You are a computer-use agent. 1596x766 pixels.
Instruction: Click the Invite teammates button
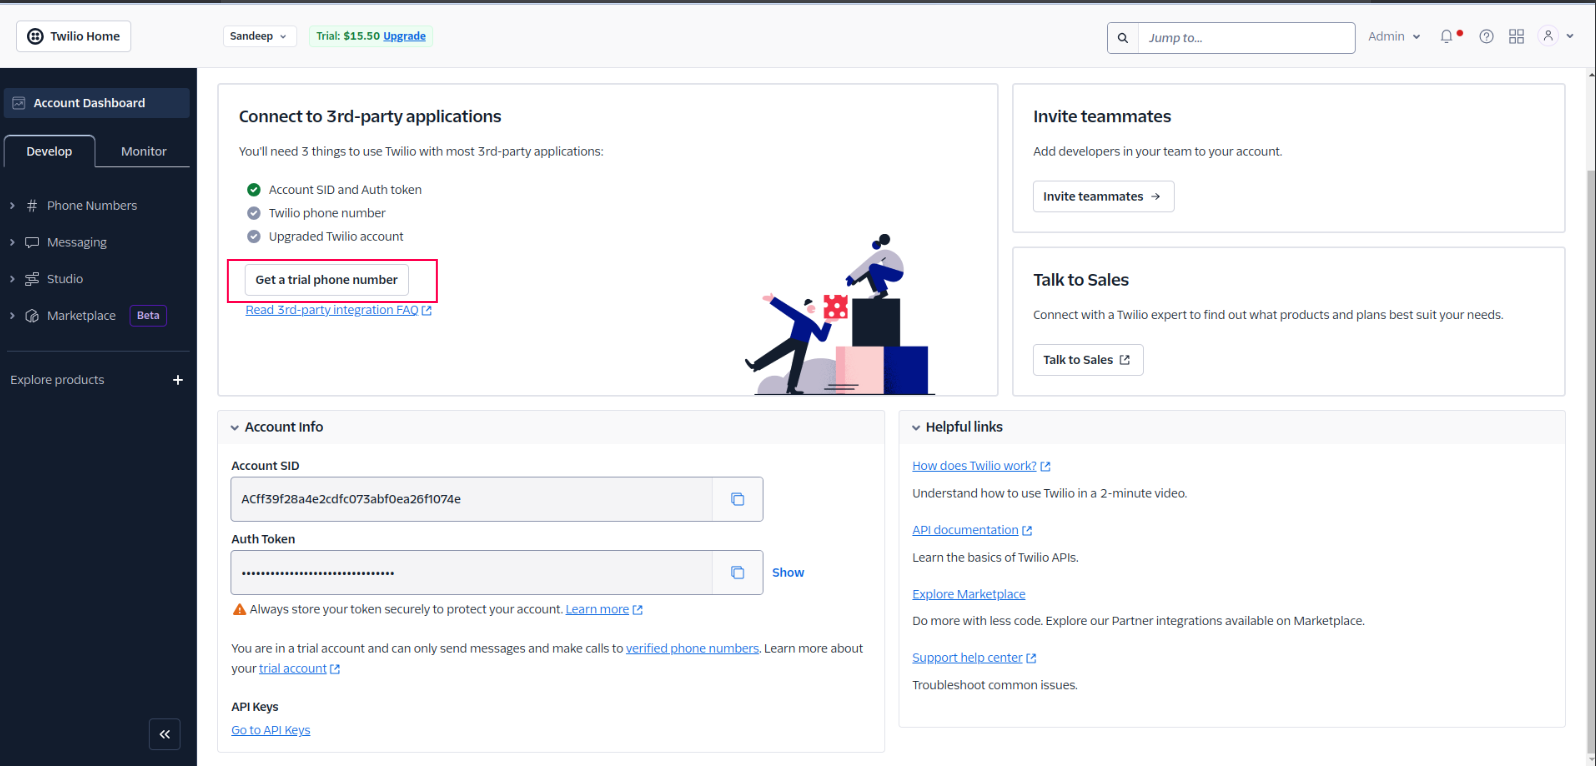click(x=1103, y=196)
